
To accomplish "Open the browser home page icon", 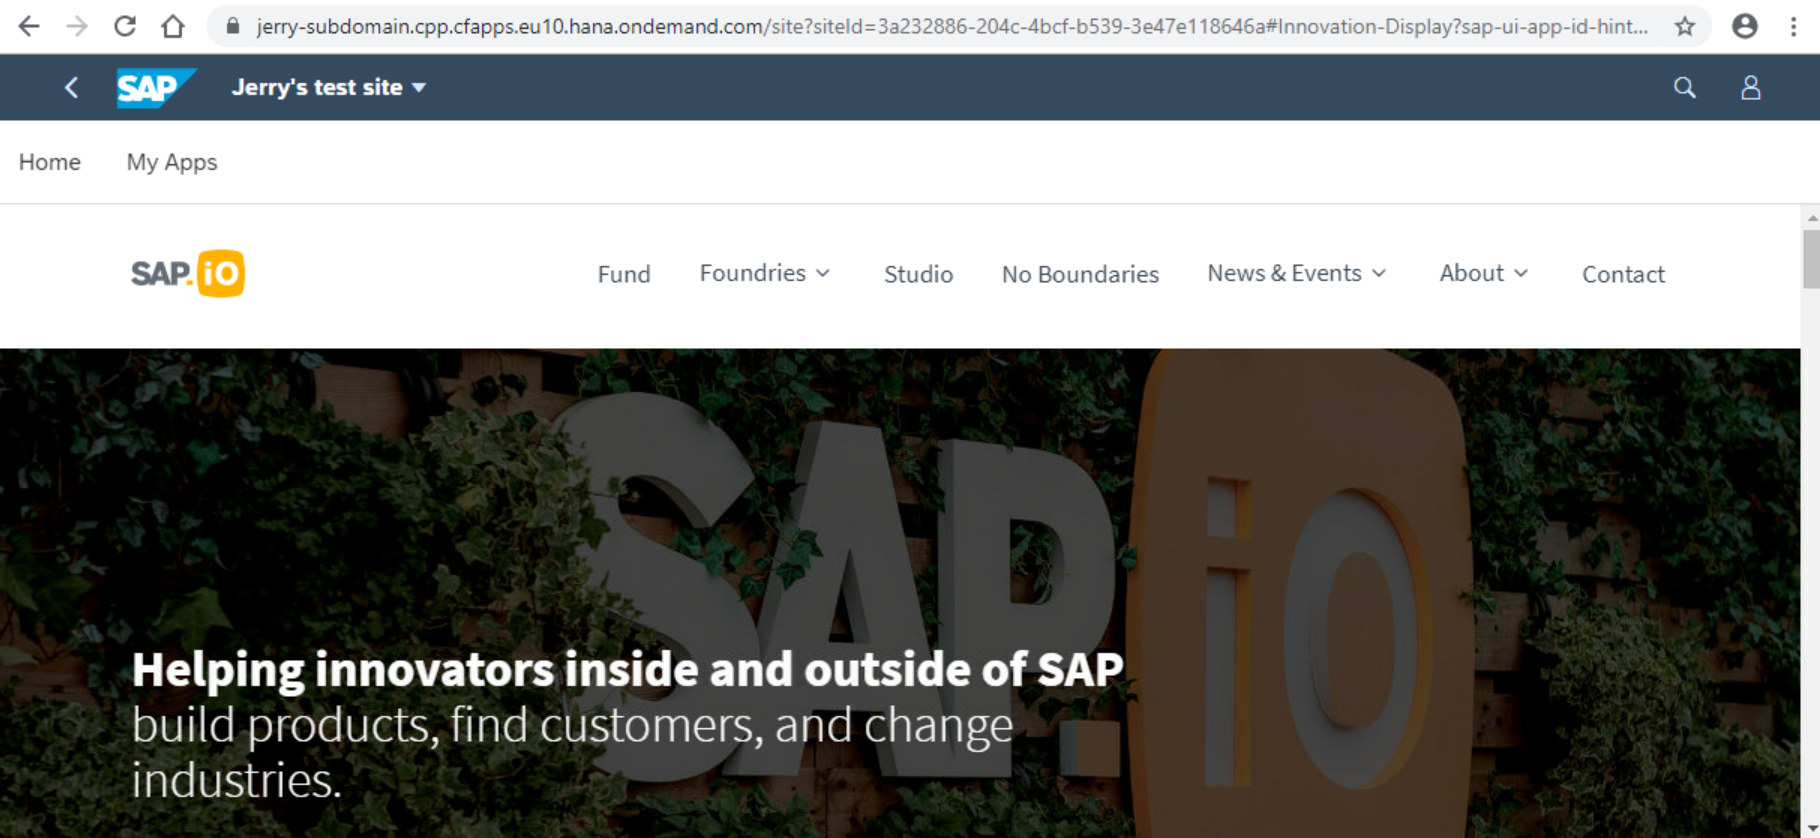I will pos(173,26).
